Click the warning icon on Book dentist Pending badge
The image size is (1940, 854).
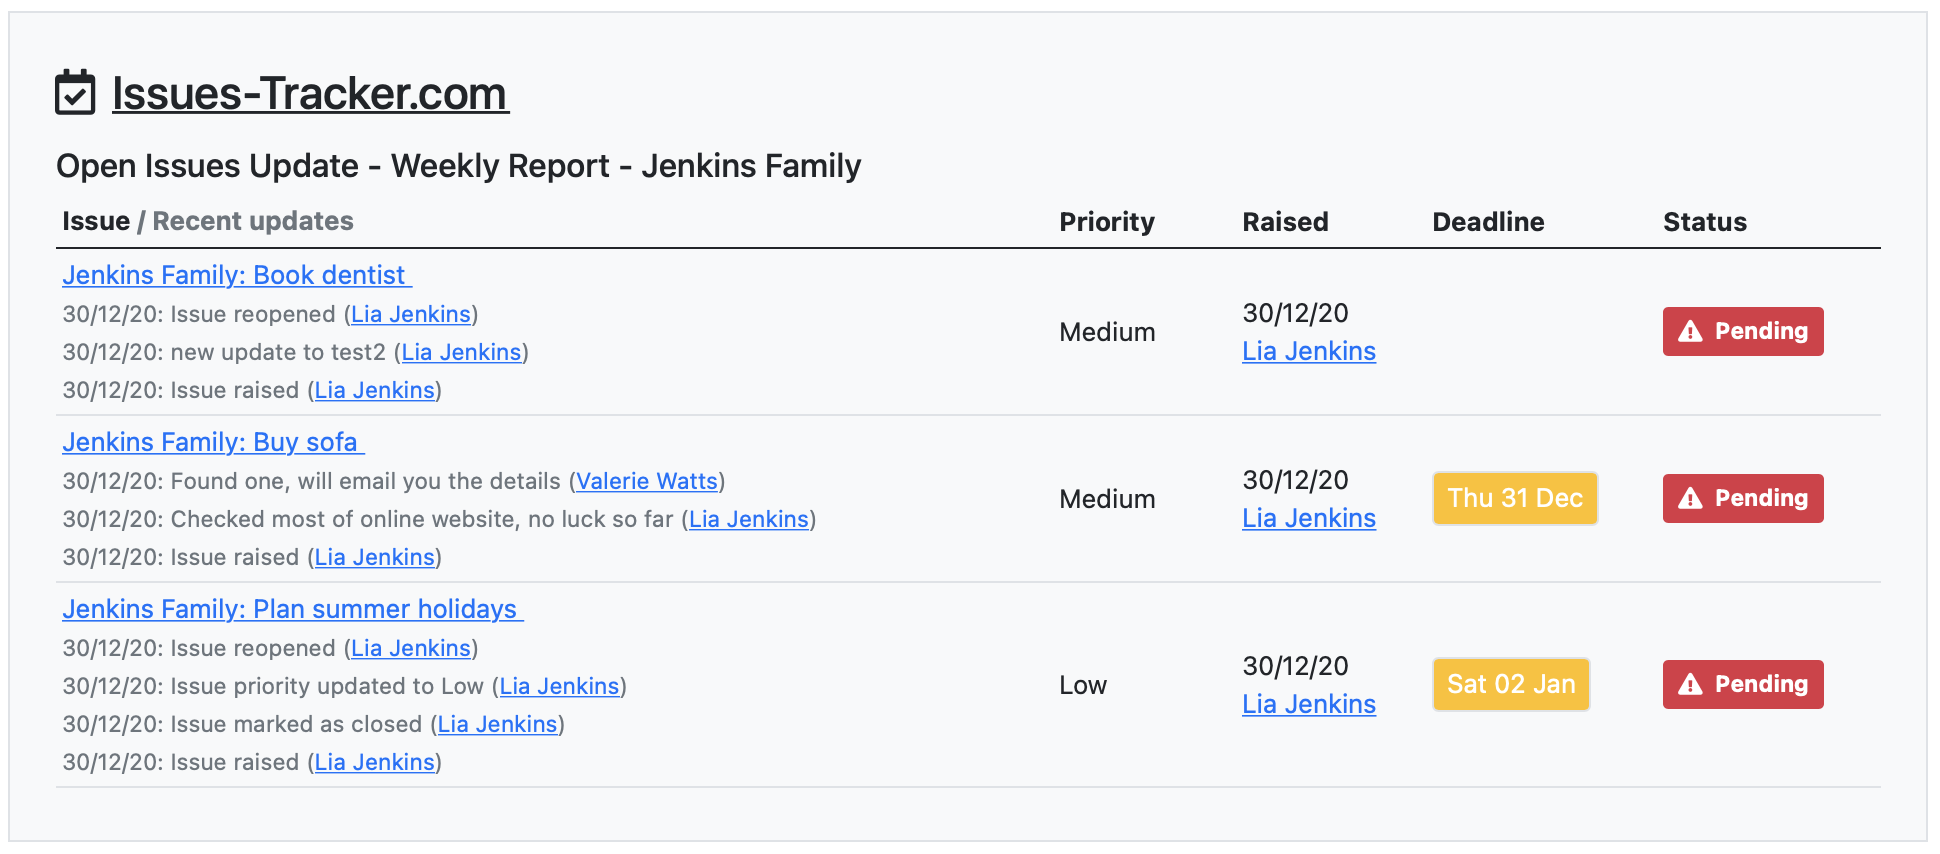pos(1691,331)
